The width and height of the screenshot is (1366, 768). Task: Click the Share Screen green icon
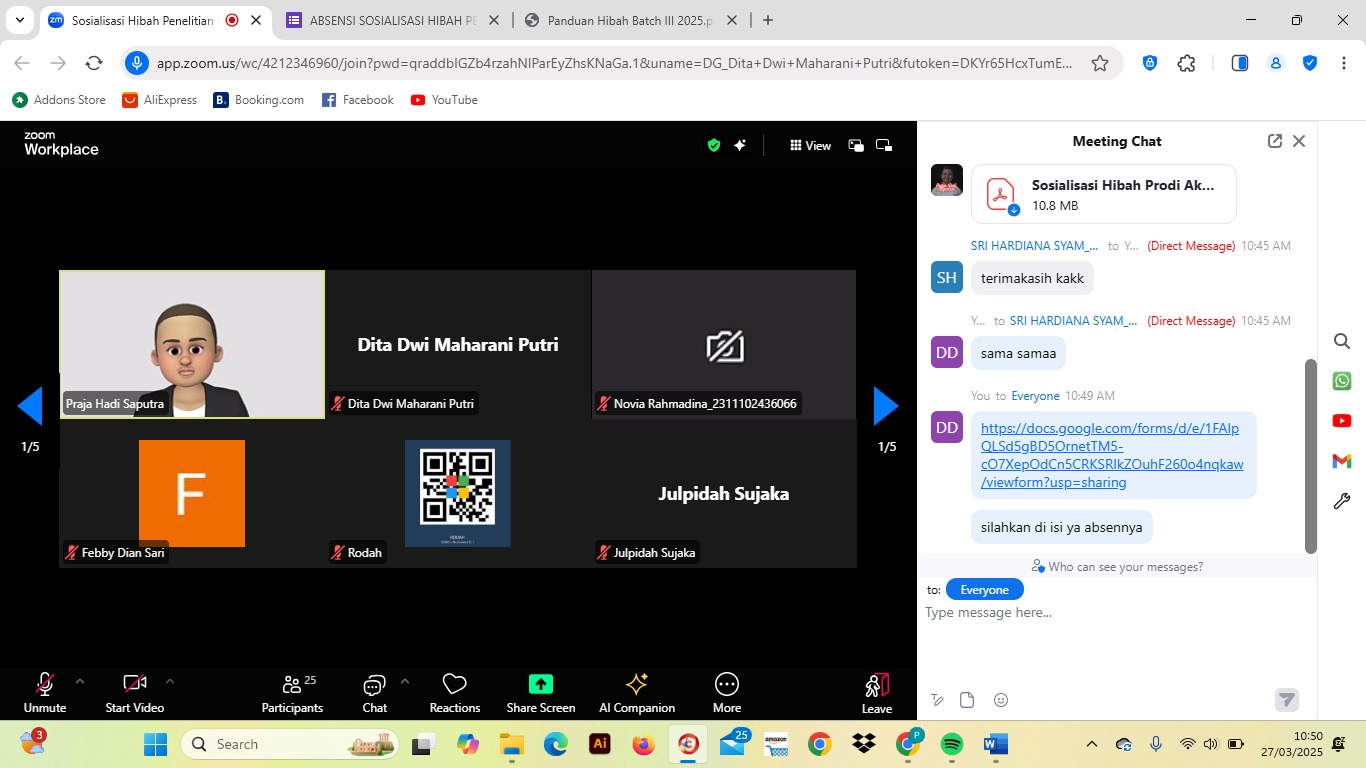pyautogui.click(x=540, y=685)
